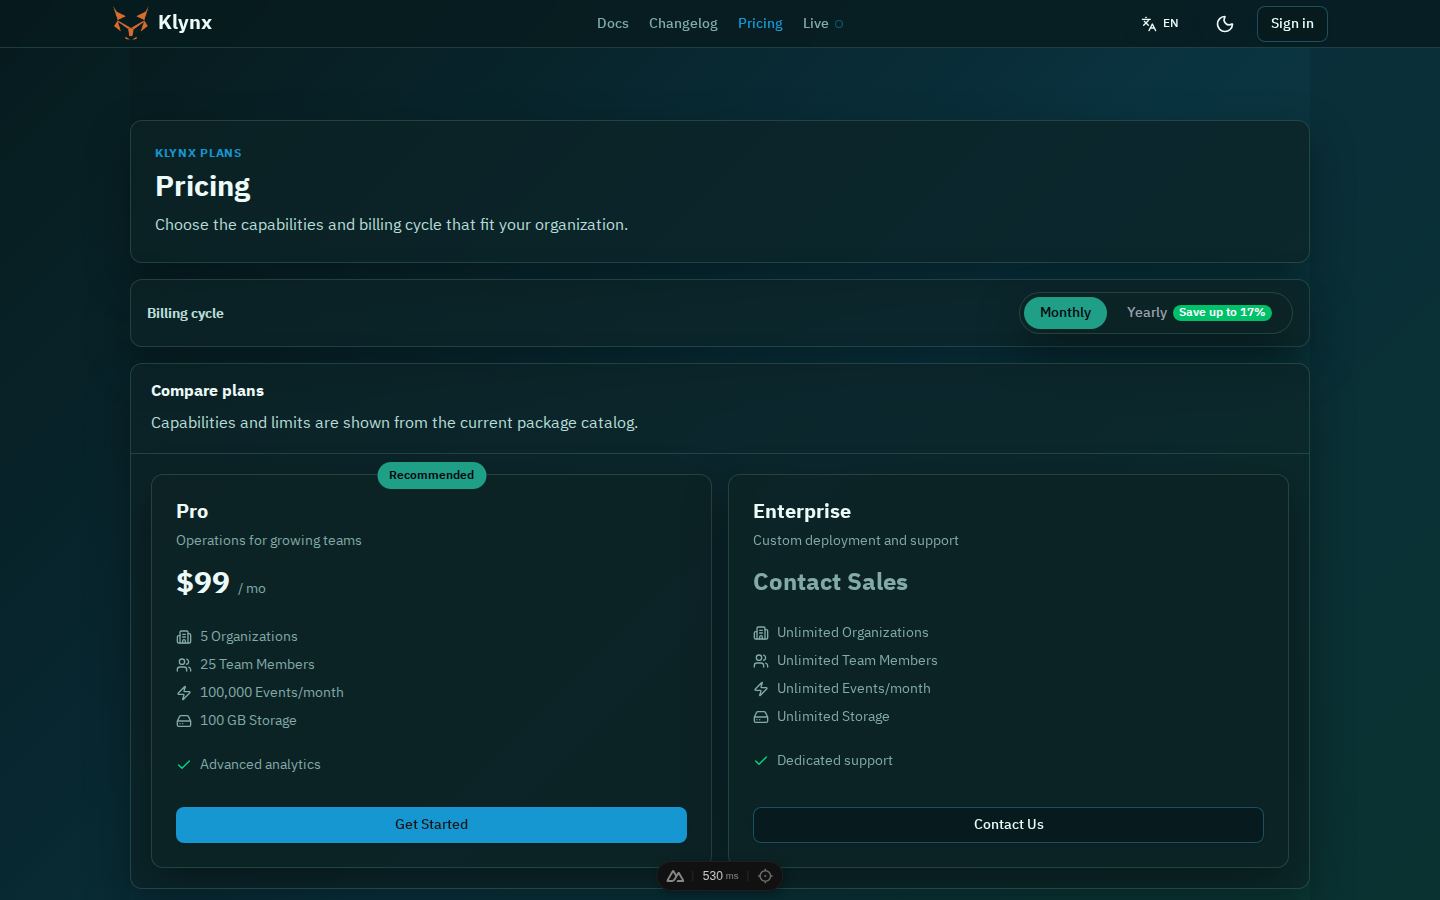Image resolution: width=1440 pixels, height=900 pixels.
Task: Select Monthly billing cycle
Action: 1065,313
